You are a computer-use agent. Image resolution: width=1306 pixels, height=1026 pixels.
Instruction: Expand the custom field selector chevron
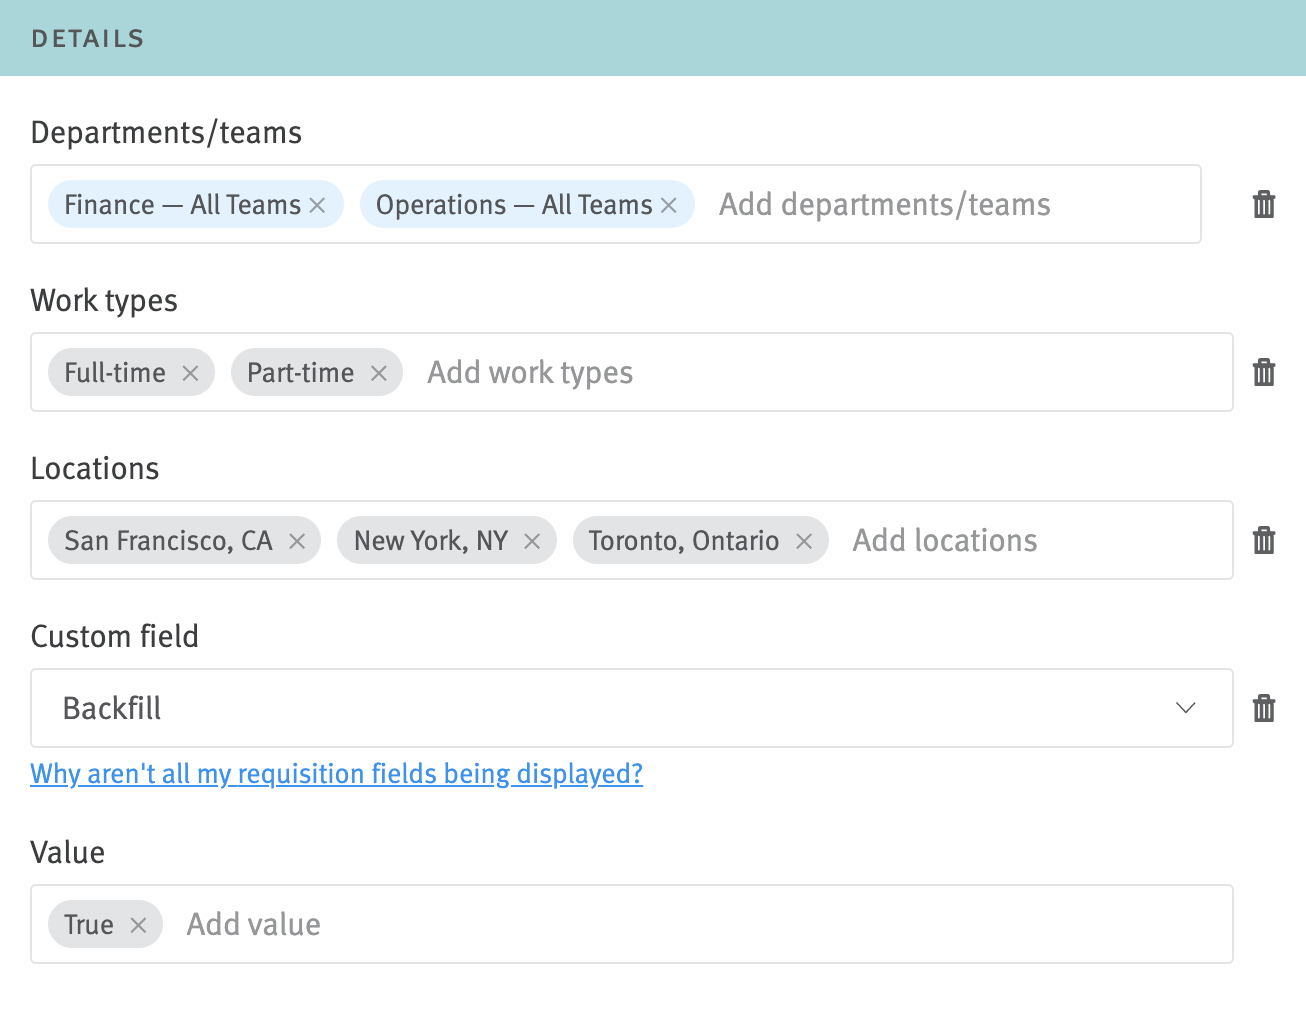click(1186, 708)
